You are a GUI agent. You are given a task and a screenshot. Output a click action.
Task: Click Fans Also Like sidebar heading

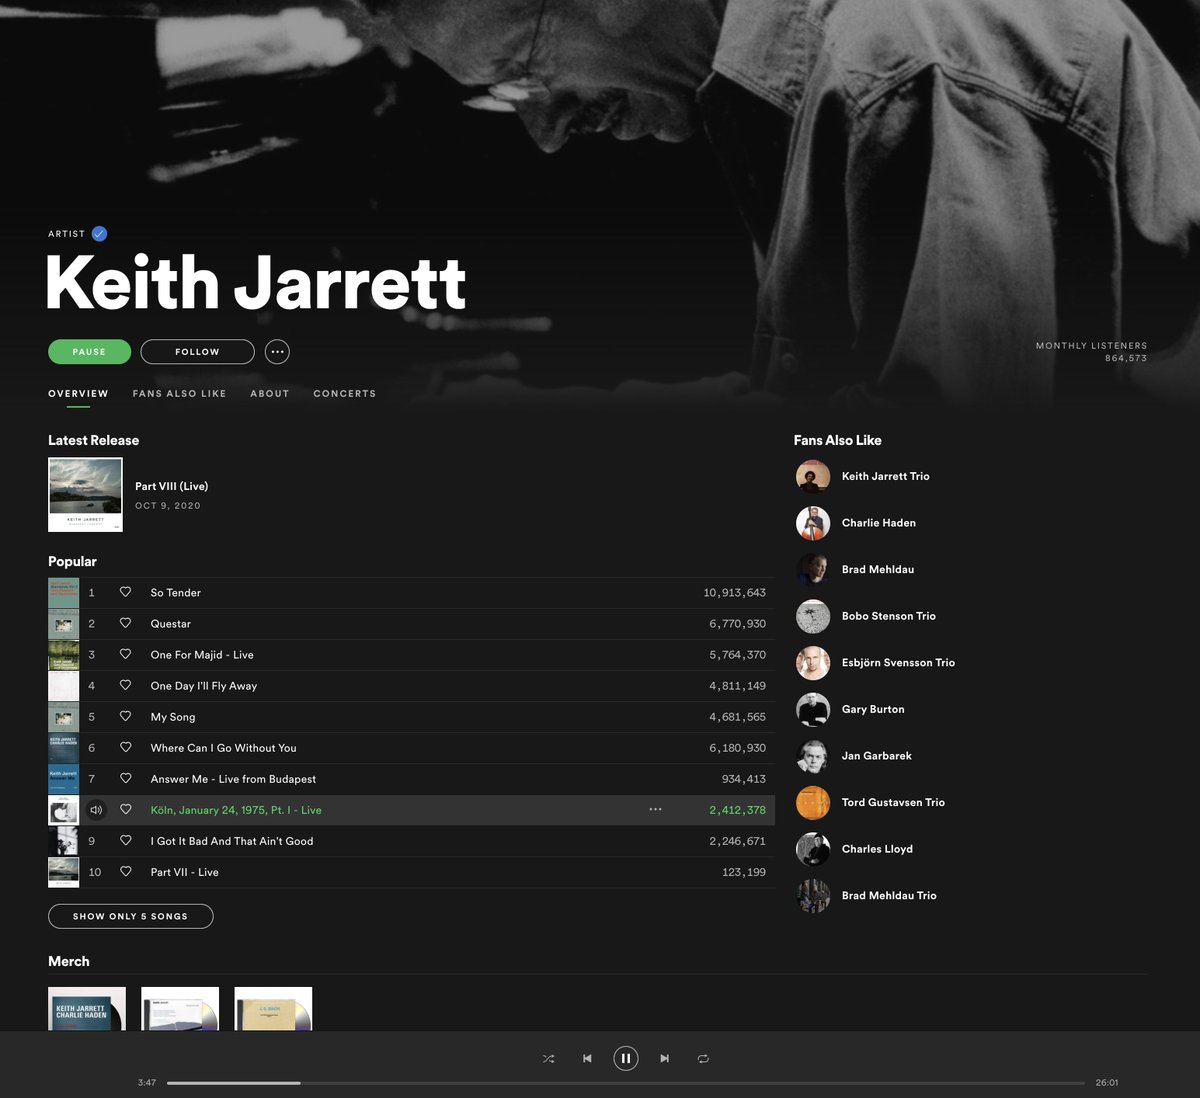click(x=837, y=440)
